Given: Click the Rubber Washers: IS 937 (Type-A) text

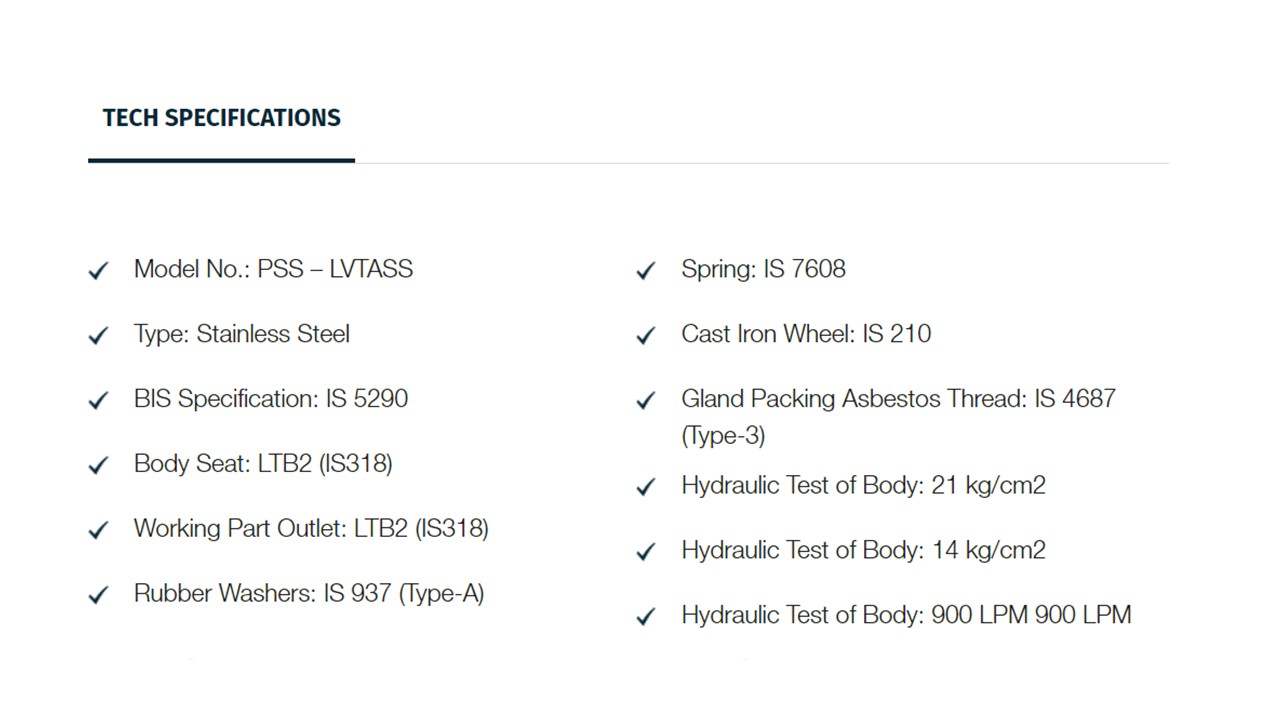Looking at the screenshot, I should point(309,594).
